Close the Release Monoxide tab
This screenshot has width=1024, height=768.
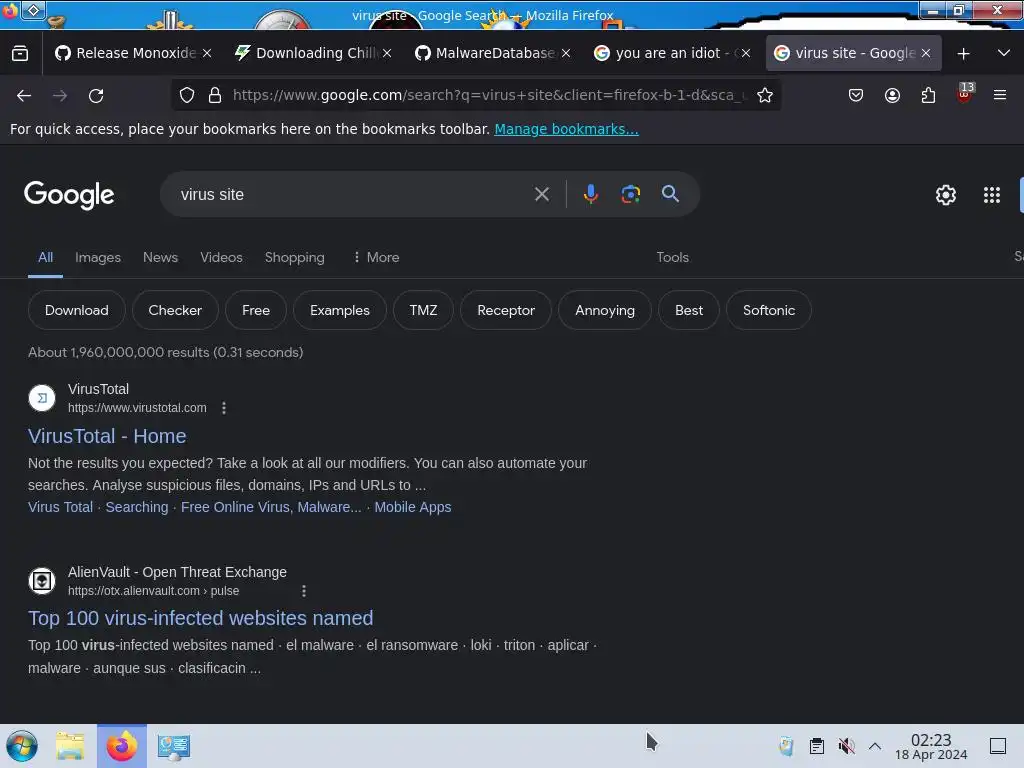coord(207,54)
